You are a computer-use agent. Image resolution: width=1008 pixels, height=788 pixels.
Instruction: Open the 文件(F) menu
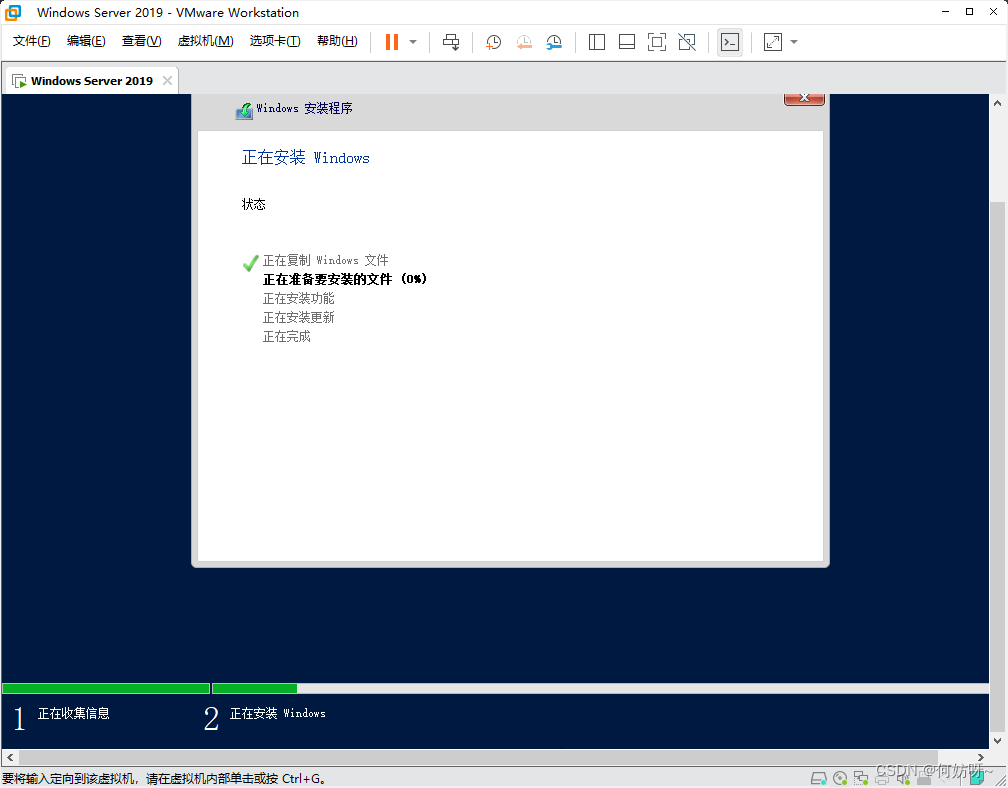pos(32,41)
